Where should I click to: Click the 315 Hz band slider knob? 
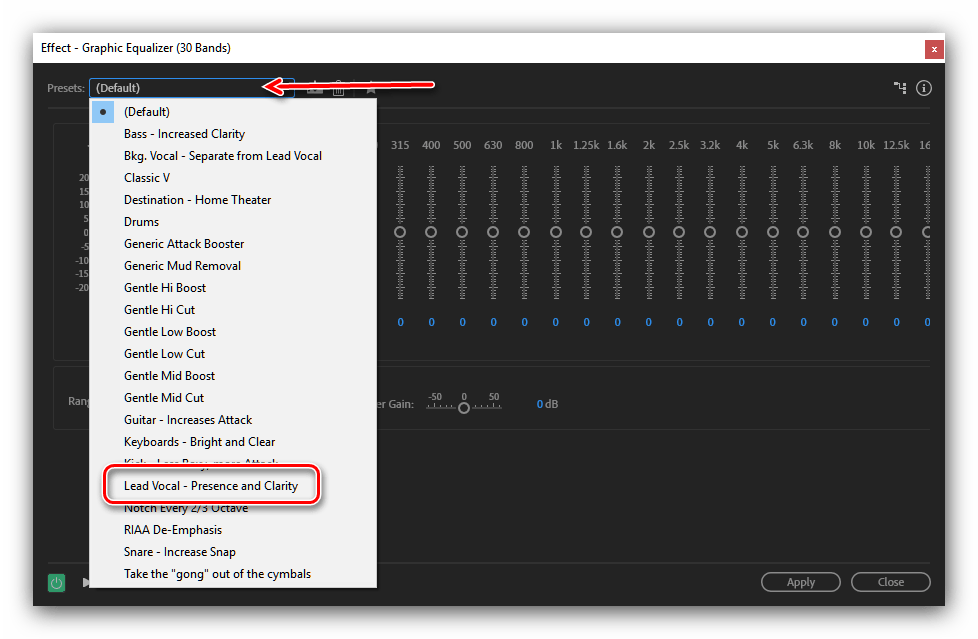pos(400,232)
